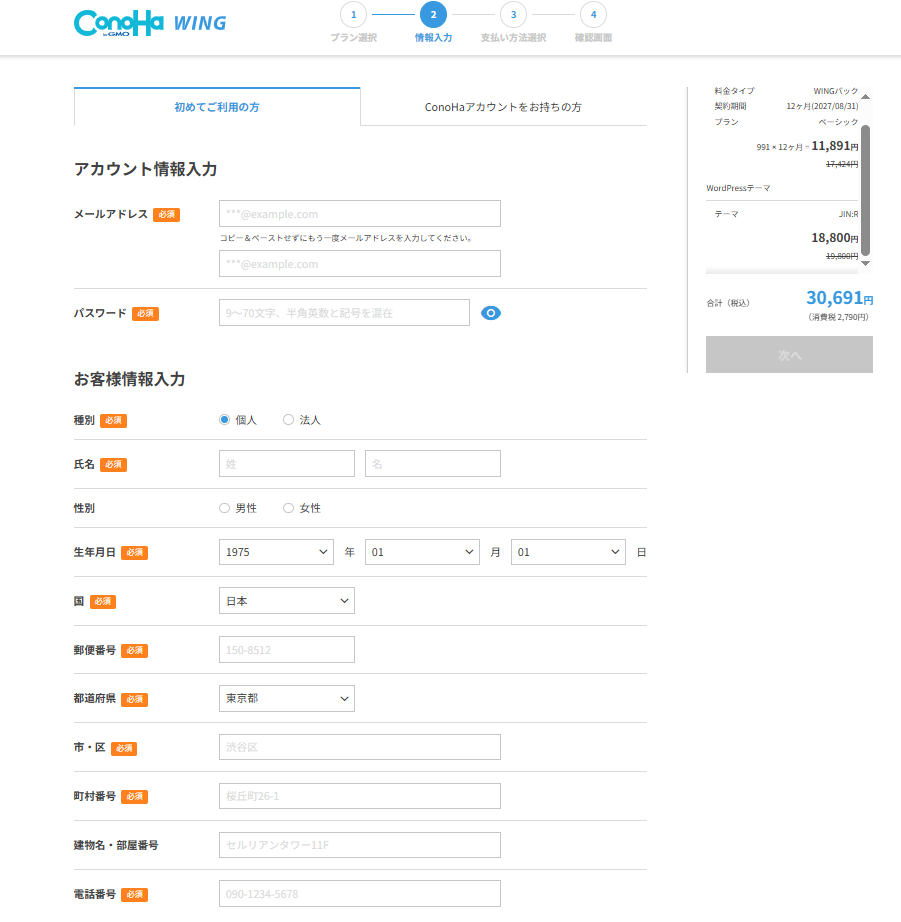This screenshot has height=922, width=901.
Task: Focus the 姓 last name field
Action: 287,464
